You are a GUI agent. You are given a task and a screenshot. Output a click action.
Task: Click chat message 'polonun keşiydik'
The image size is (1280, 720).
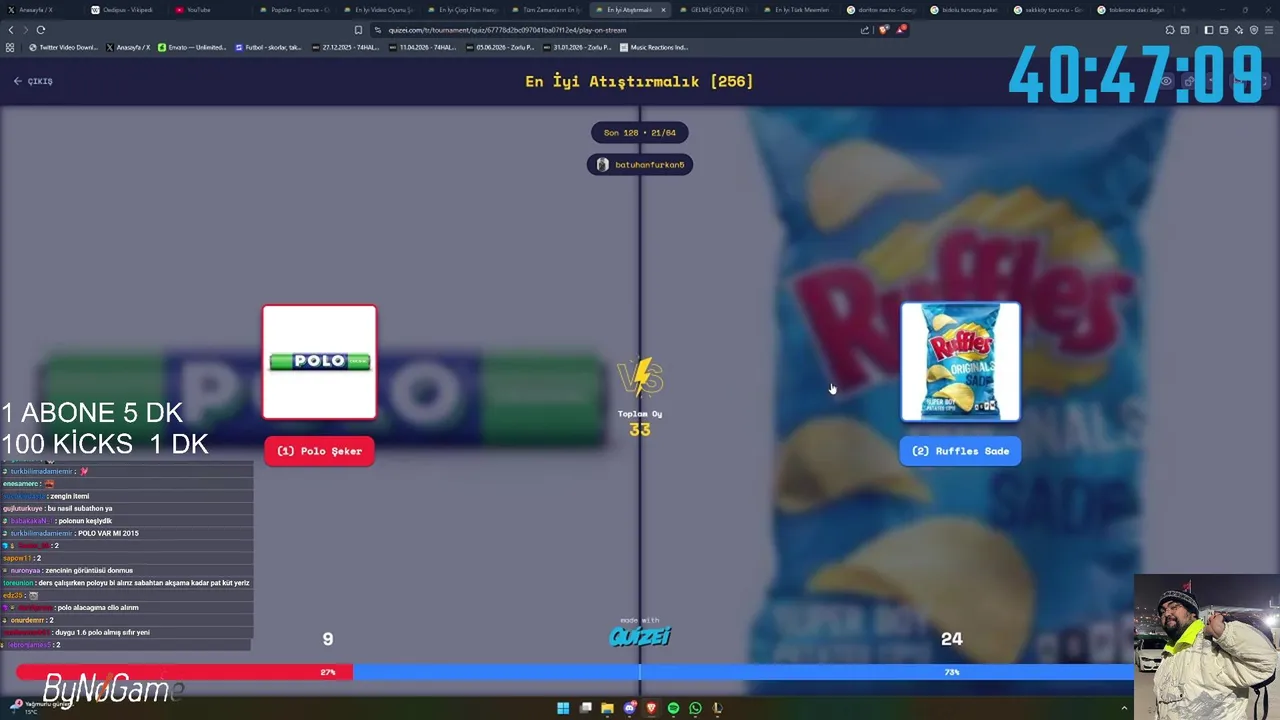tap(85, 521)
